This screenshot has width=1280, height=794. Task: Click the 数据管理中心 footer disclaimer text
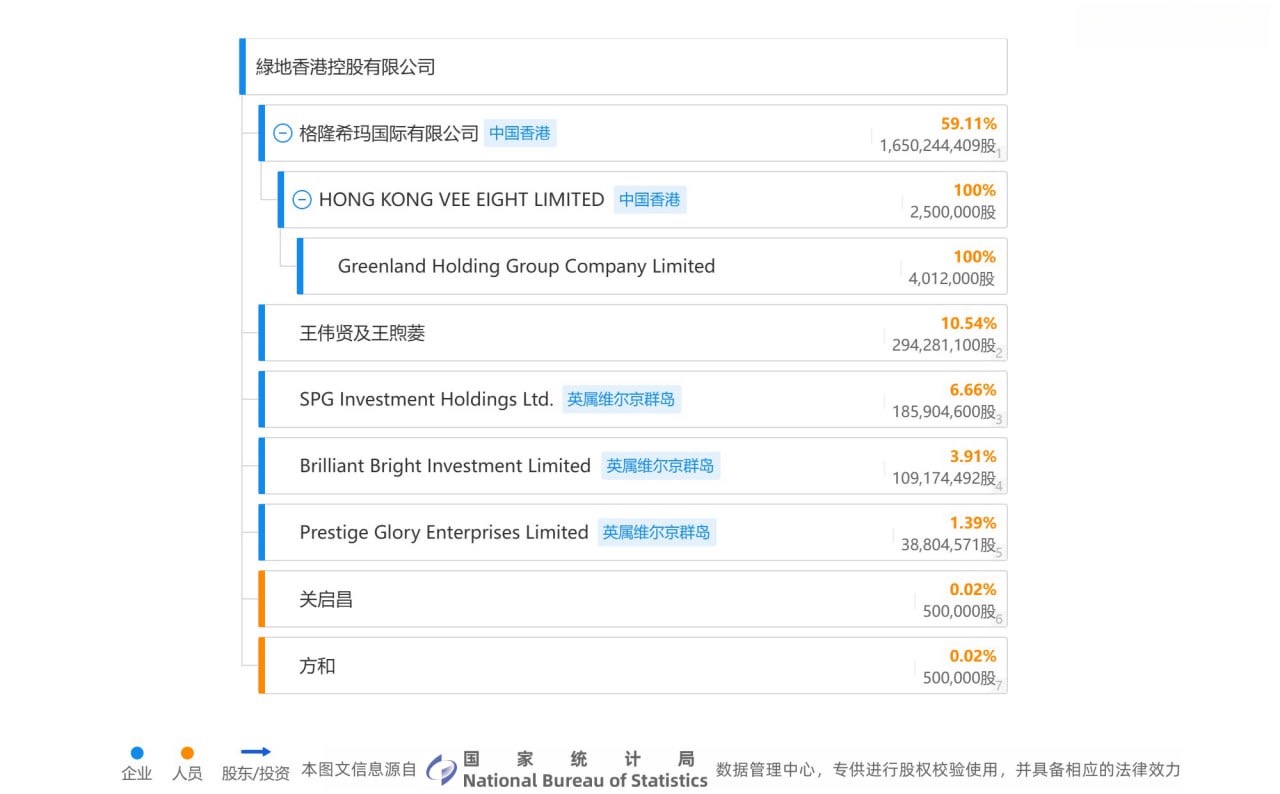click(948, 770)
